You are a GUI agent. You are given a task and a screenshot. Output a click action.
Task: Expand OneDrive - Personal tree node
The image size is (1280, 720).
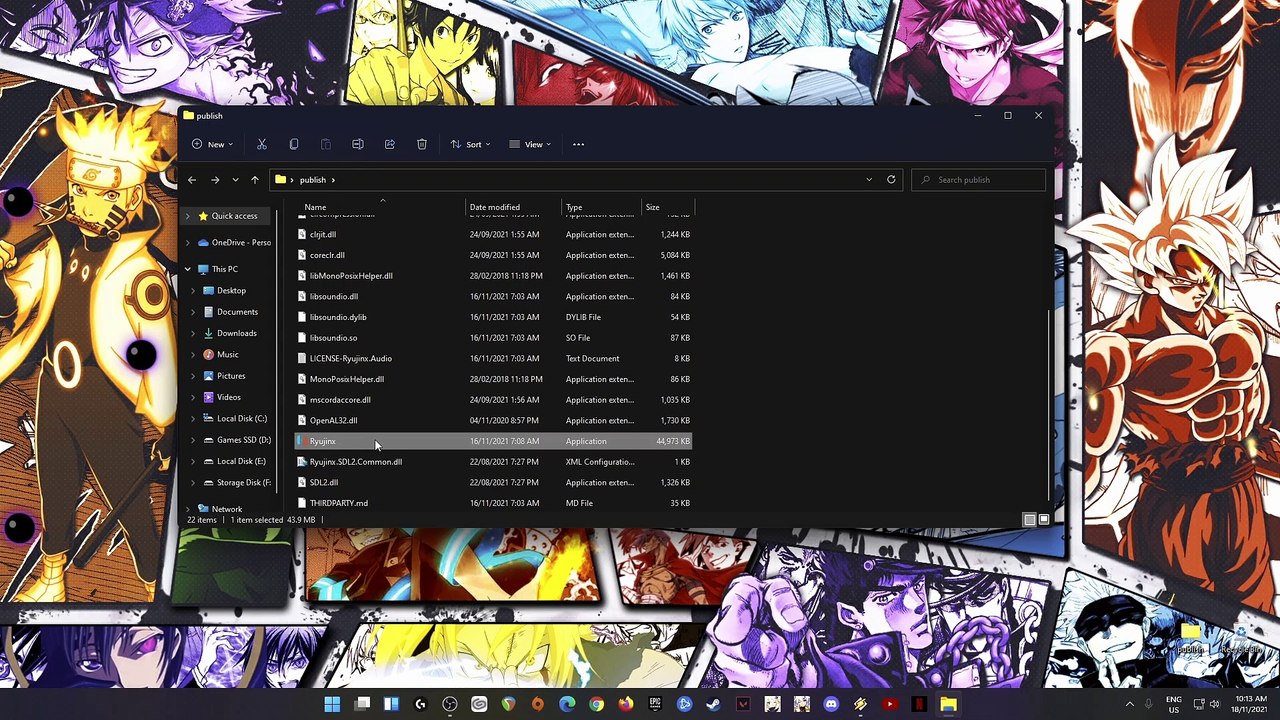tap(187, 242)
